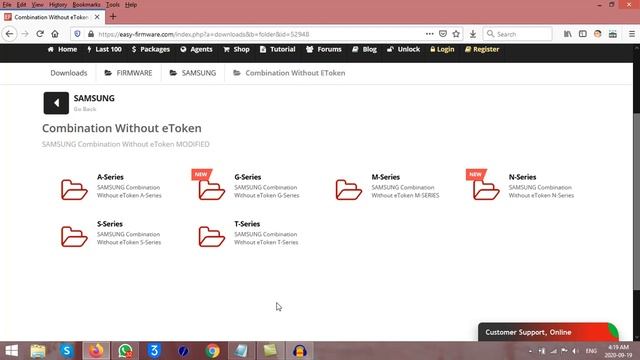640x360 pixels.
Task: Open Customer Support Online chat widget
Action: (x=548, y=332)
